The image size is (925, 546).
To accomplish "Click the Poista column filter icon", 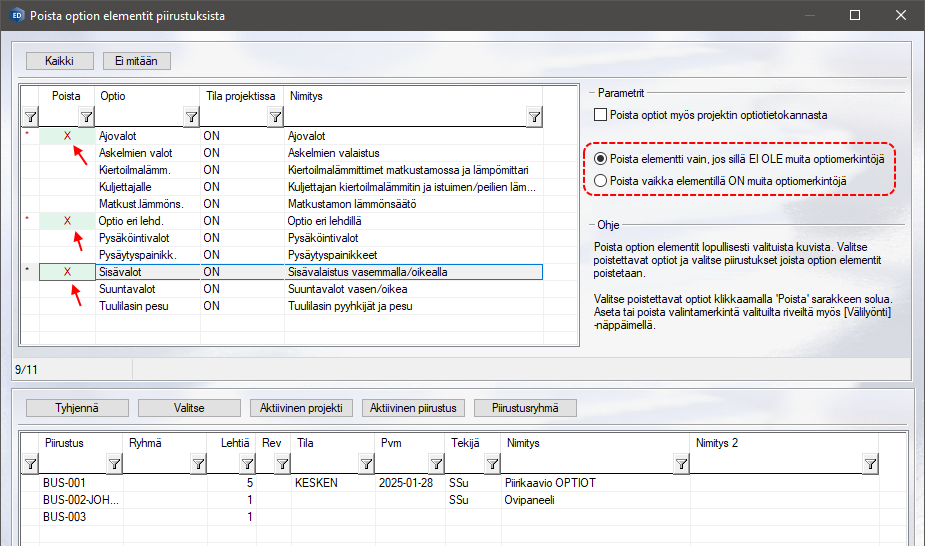I will click(86, 118).
